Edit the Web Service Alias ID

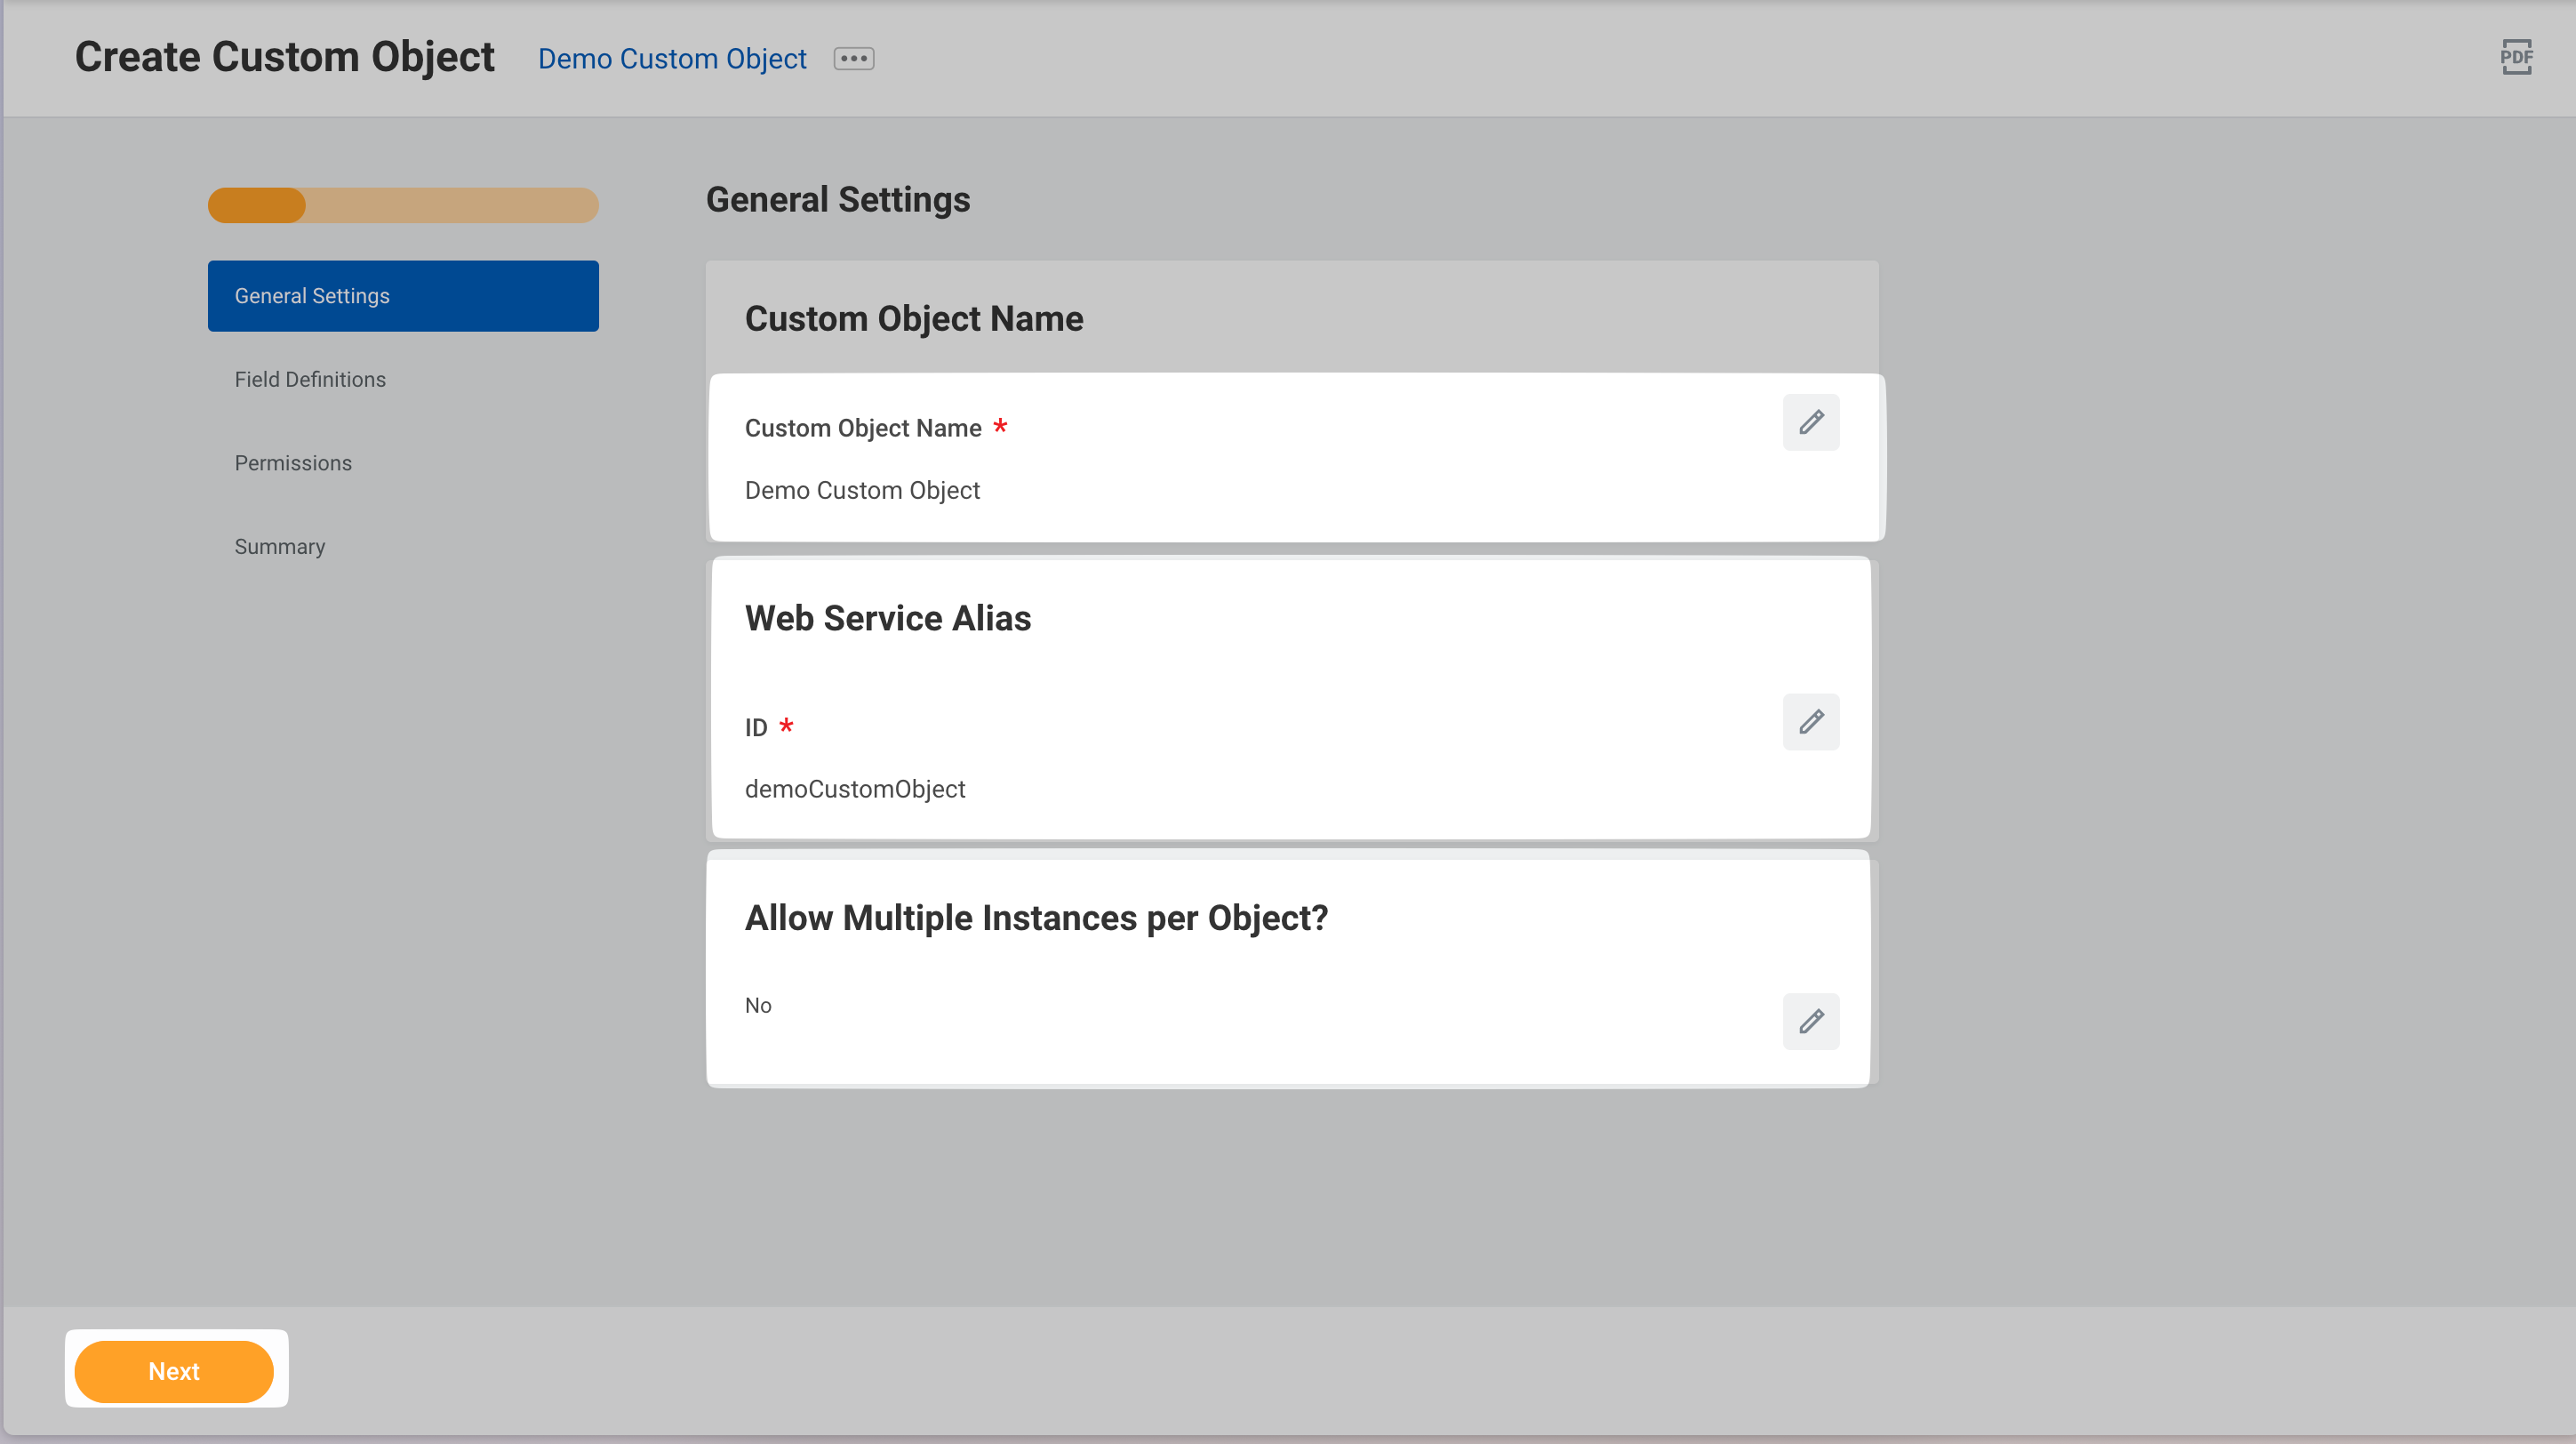click(1811, 722)
